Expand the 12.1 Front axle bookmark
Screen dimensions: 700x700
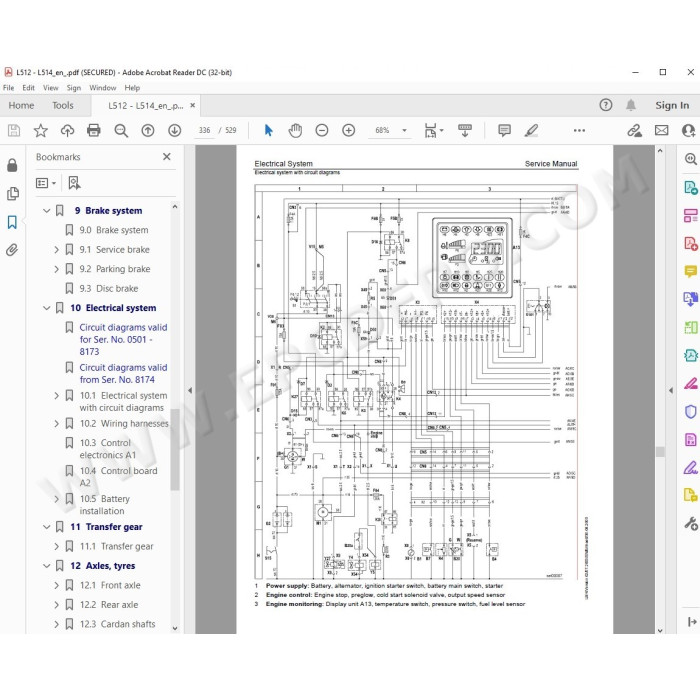tap(56, 585)
